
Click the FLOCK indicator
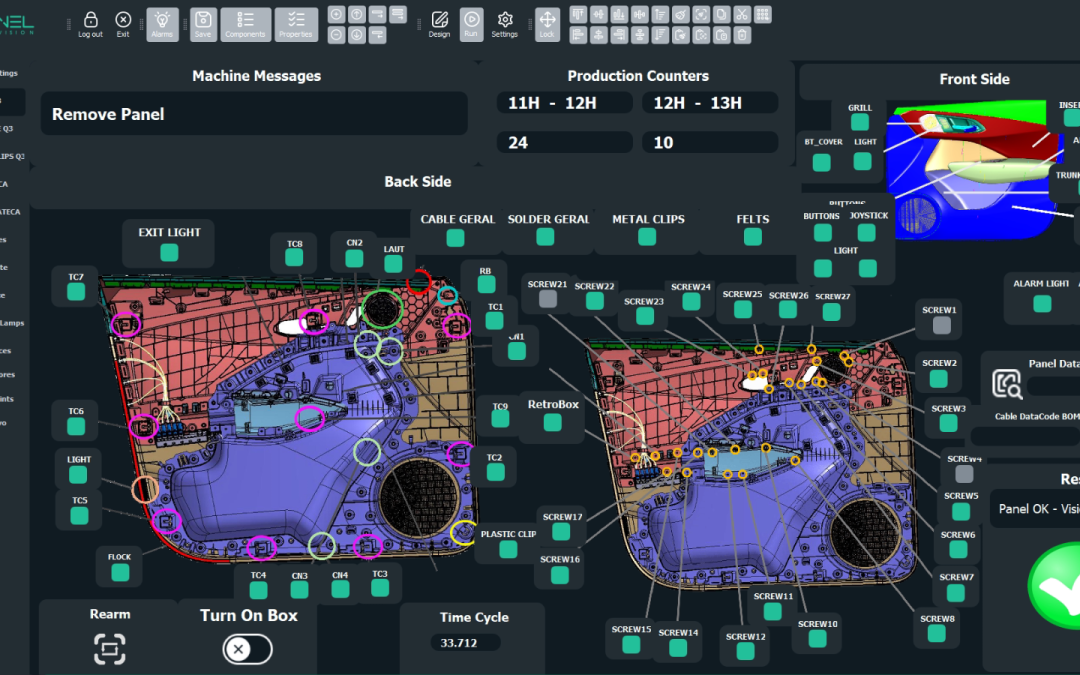(121, 572)
